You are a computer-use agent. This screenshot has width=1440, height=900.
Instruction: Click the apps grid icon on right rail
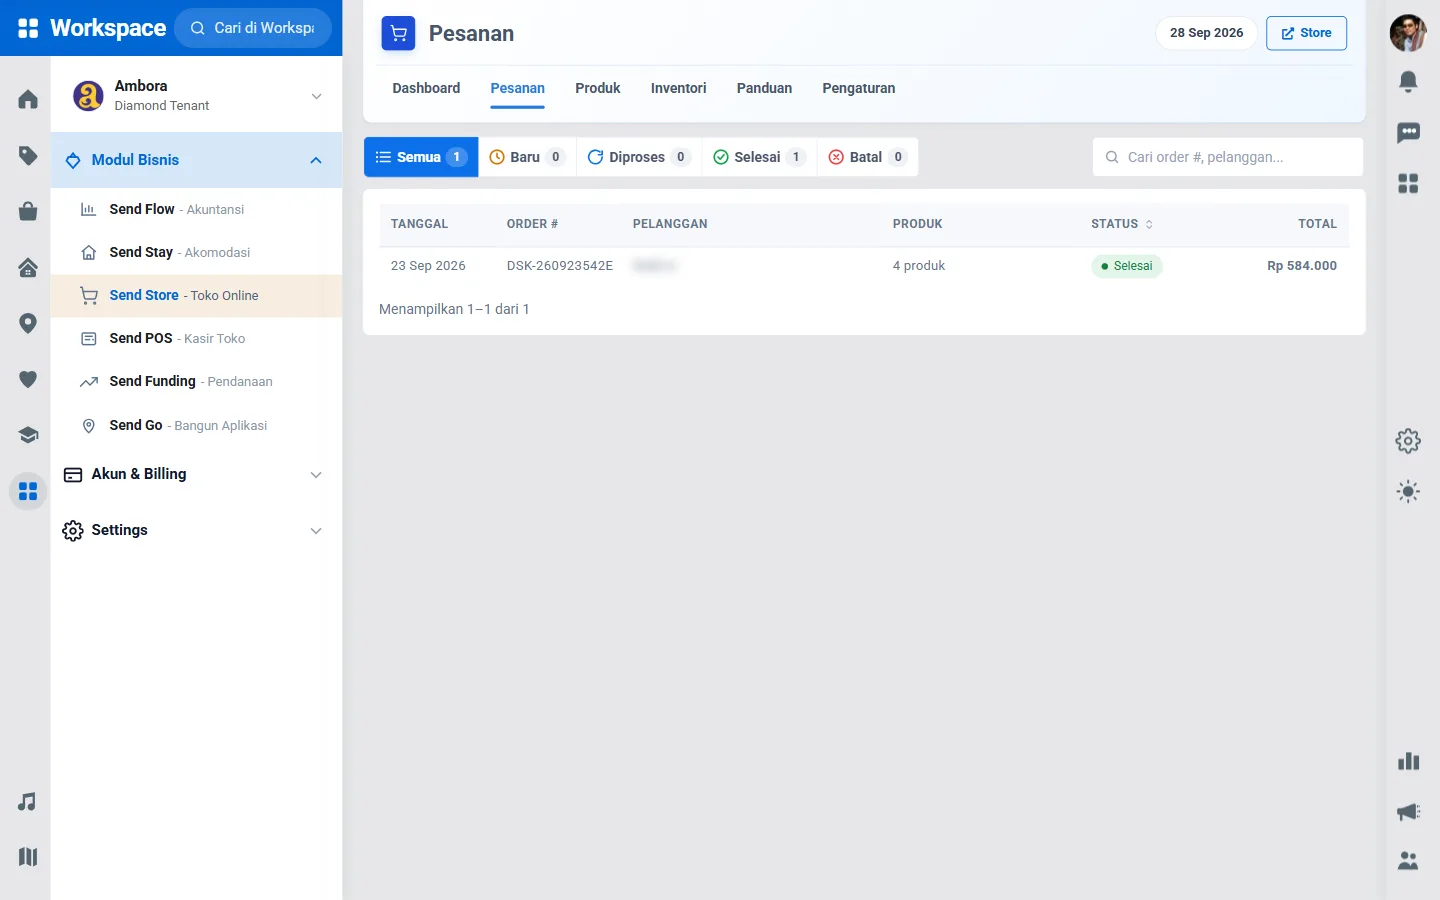[x=1408, y=183]
